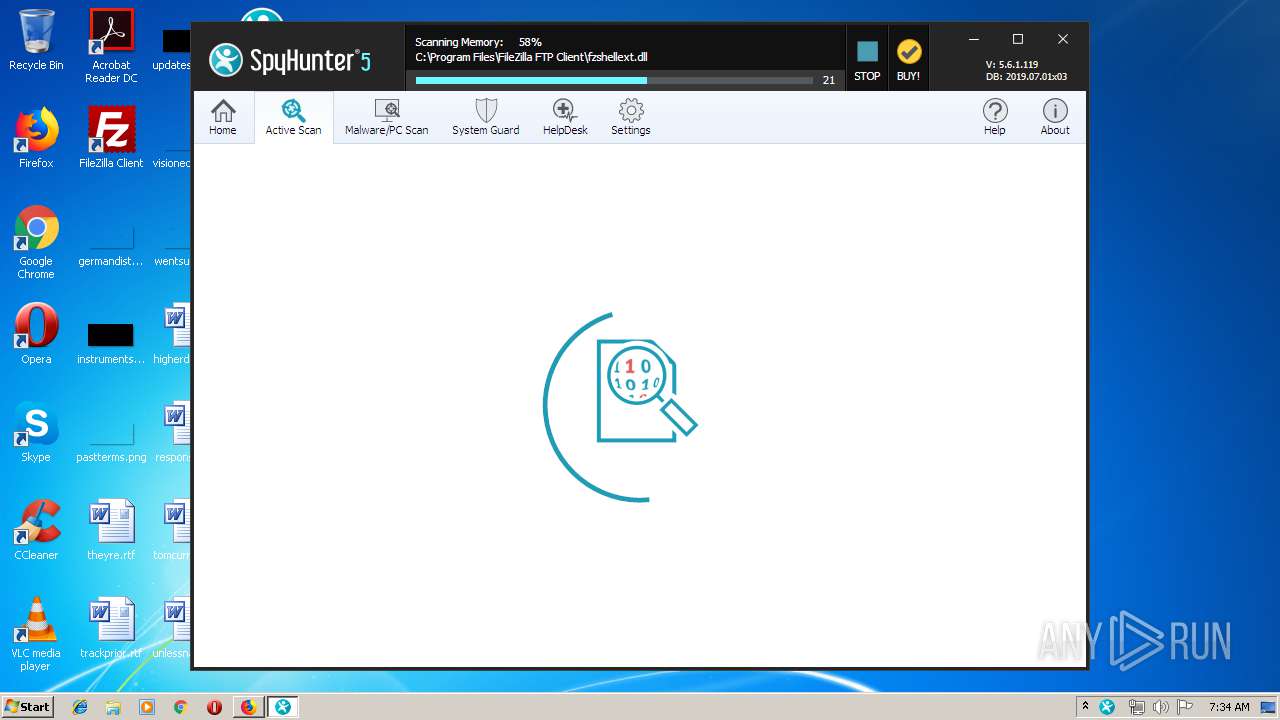The width and height of the screenshot is (1280, 720).
Task: Open Opera from the taskbar
Action: (x=214, y=707)
